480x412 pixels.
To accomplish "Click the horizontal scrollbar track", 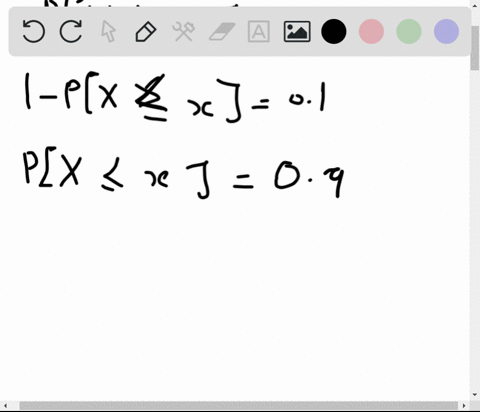I will pos(238,406).
